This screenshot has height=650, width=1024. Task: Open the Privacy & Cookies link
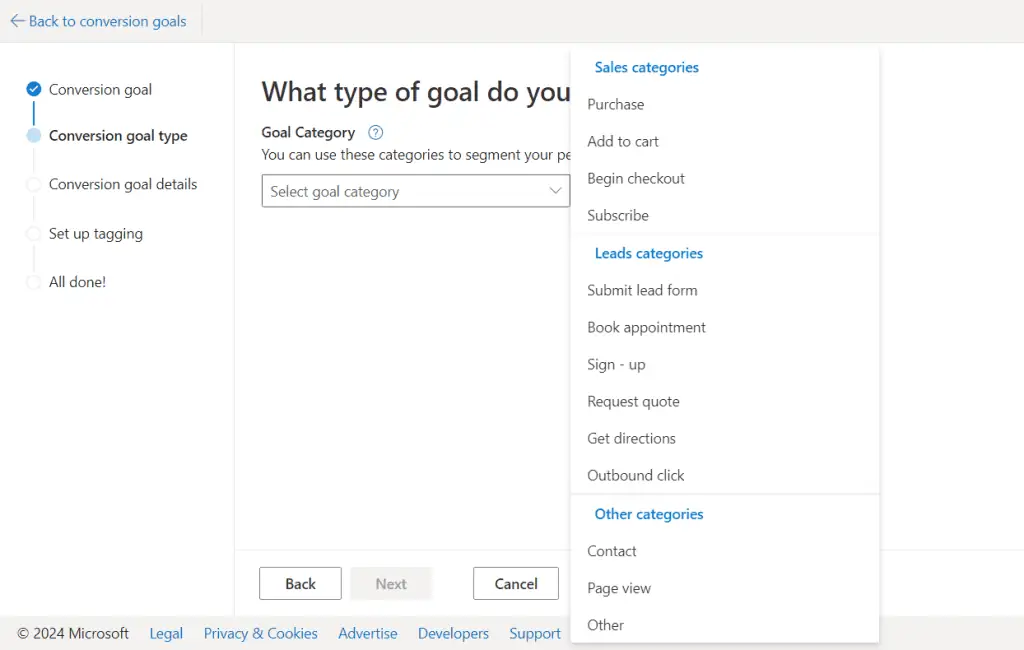pyautogui.click(x=260, y=633)
